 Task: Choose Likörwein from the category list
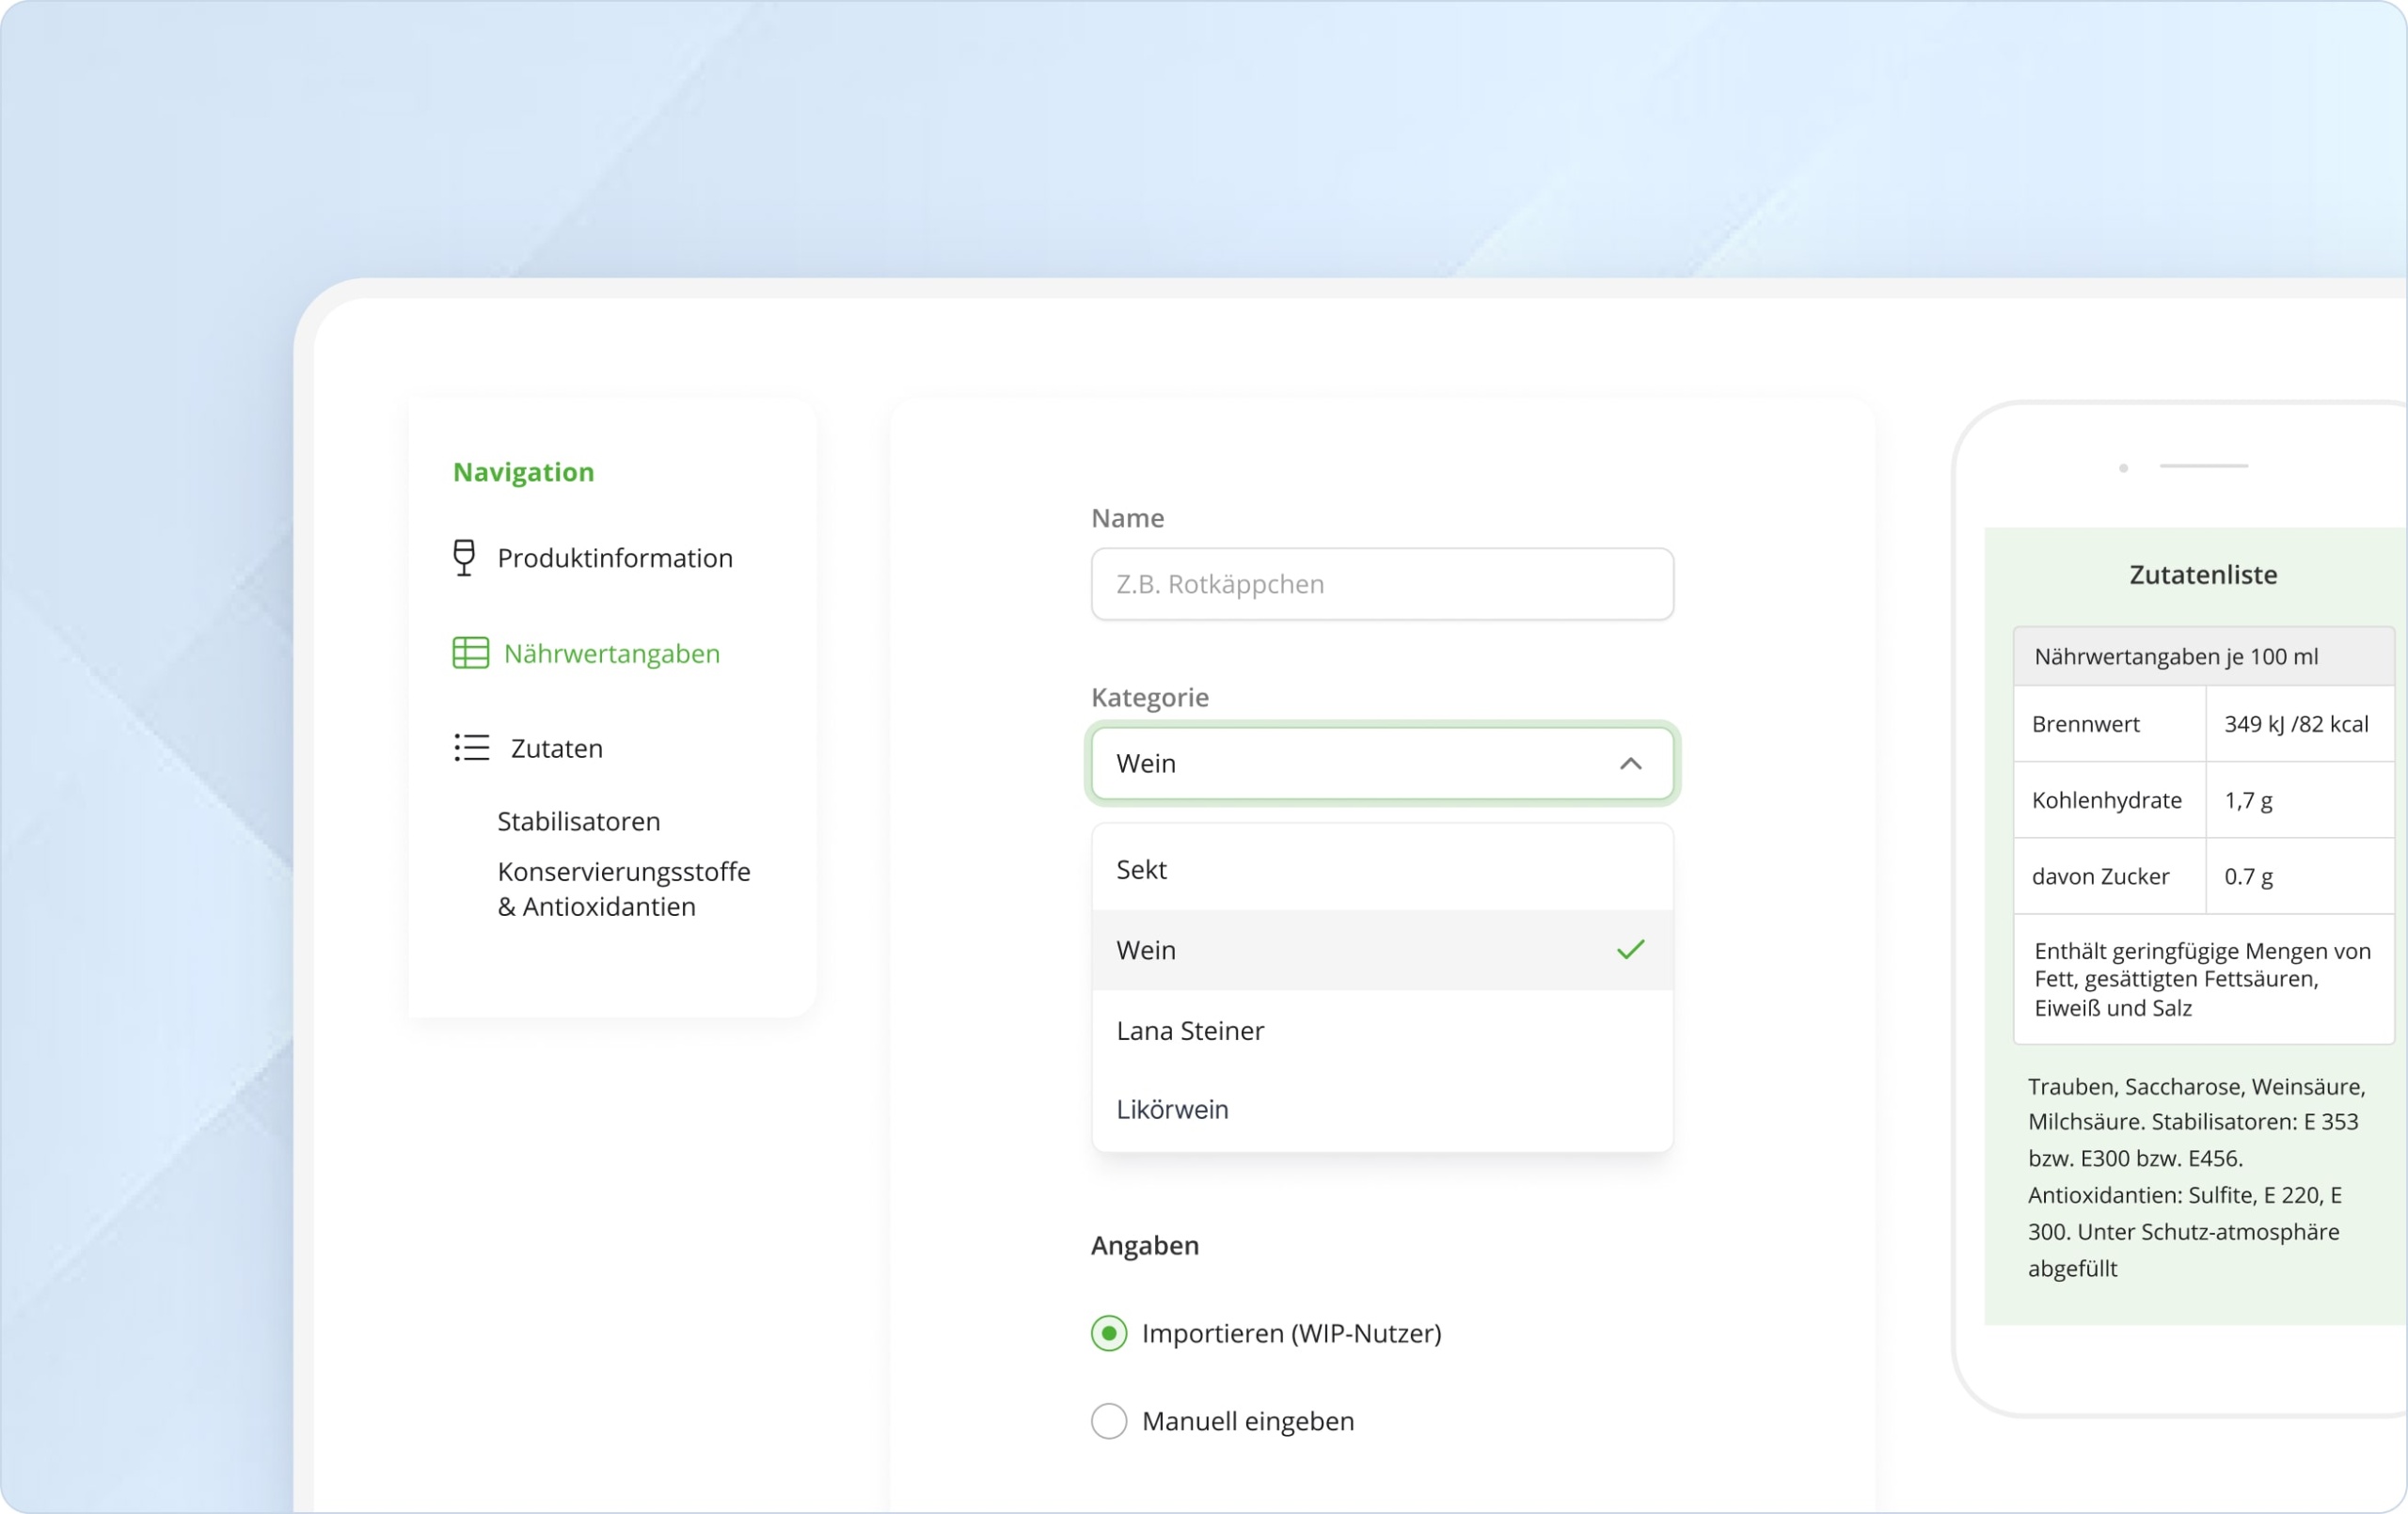[x=1382, y=1110]
